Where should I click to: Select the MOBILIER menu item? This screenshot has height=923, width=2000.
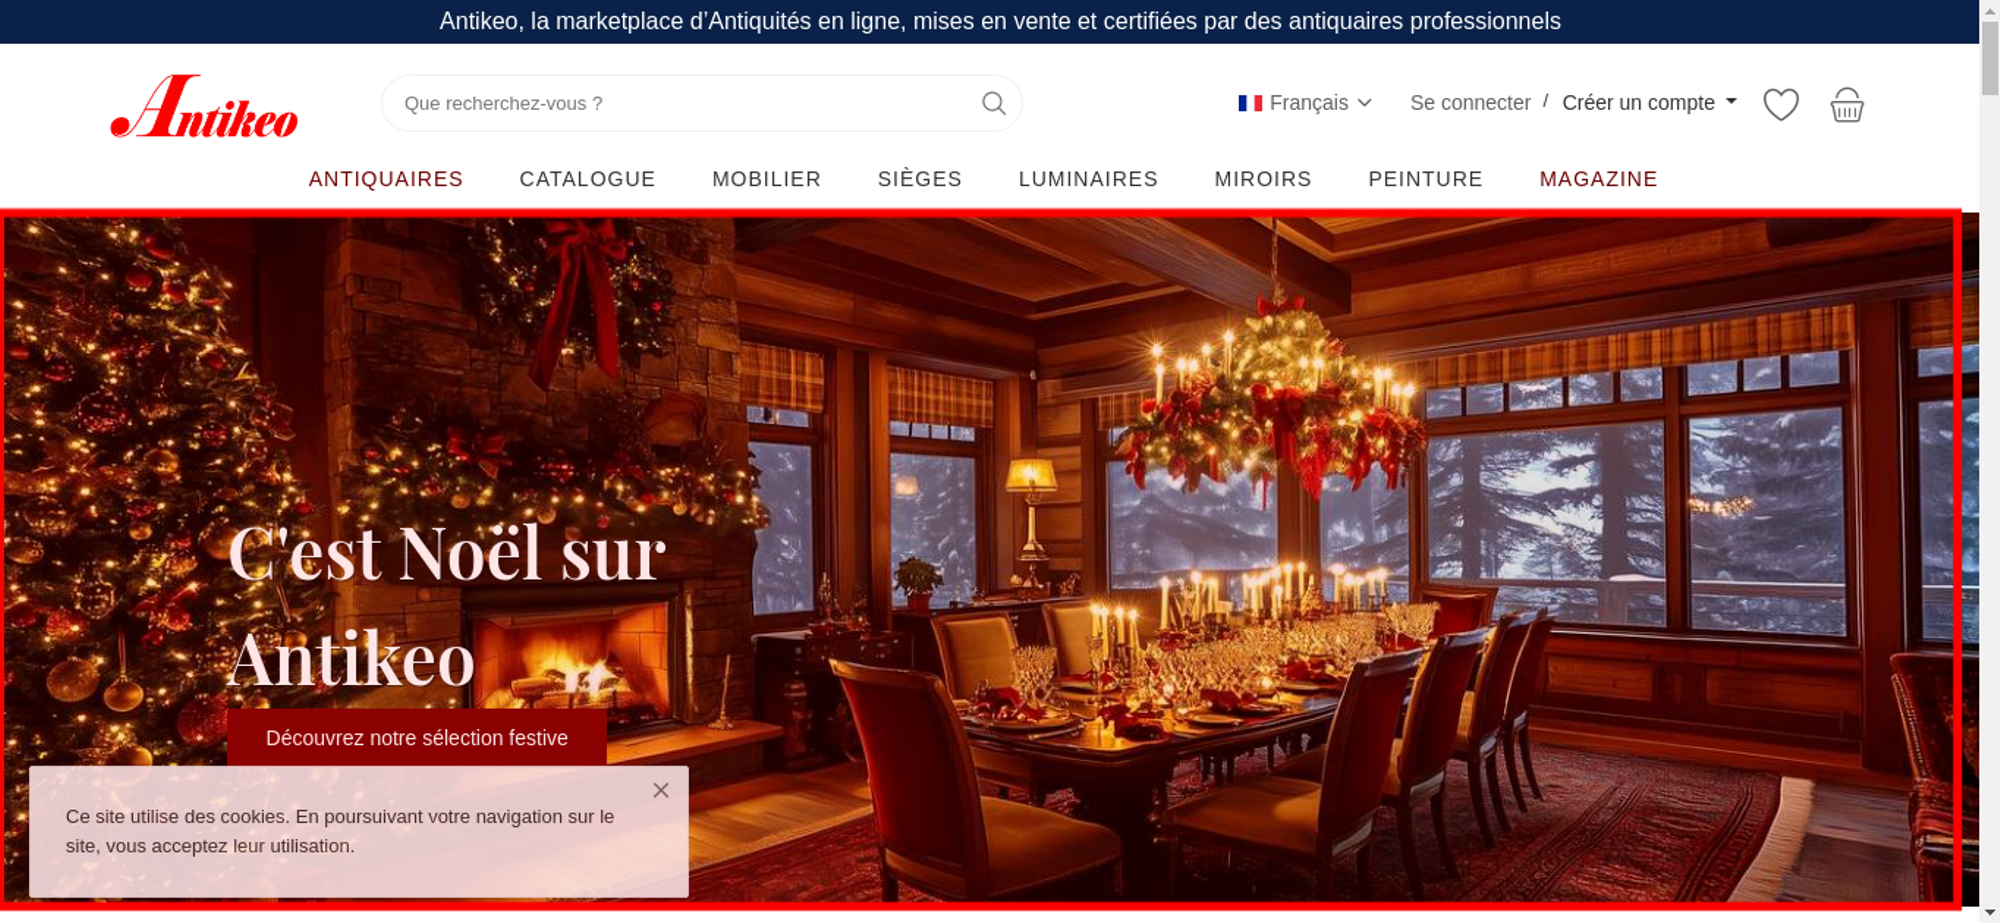766,179
